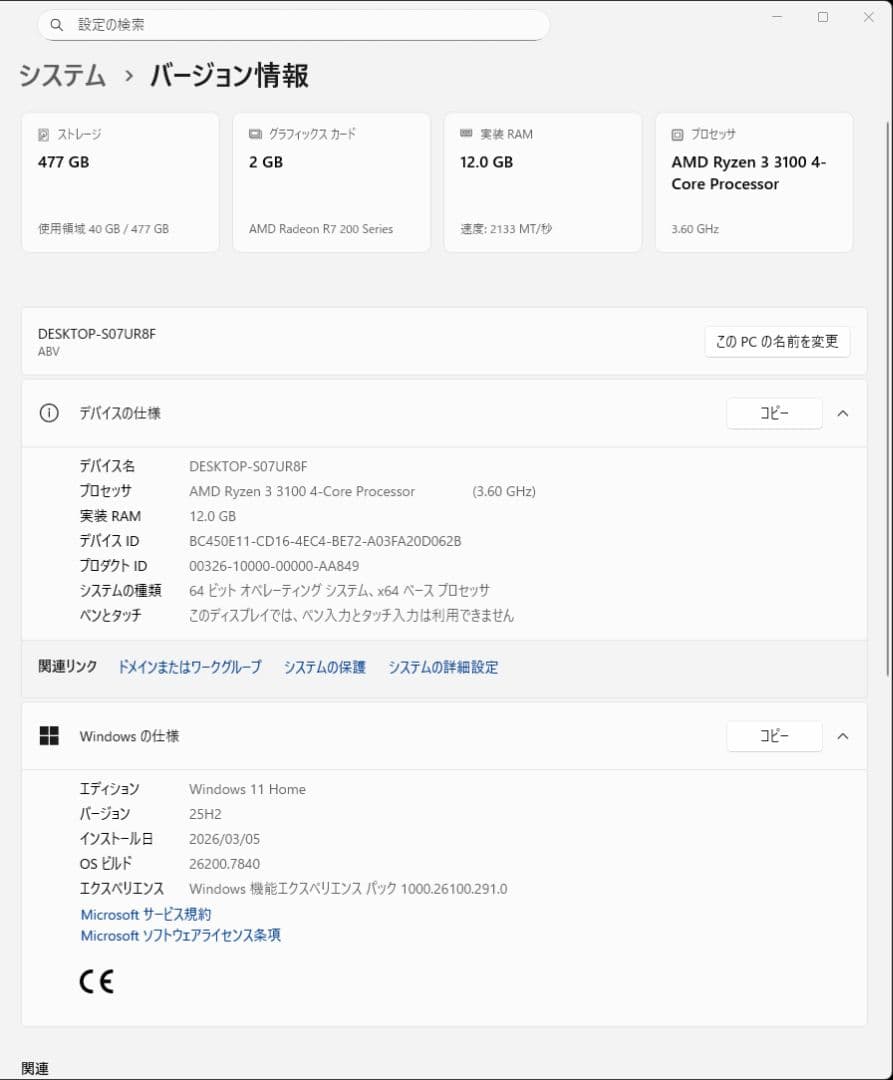Collapse the Windows の仕様 section chevron

843,736
